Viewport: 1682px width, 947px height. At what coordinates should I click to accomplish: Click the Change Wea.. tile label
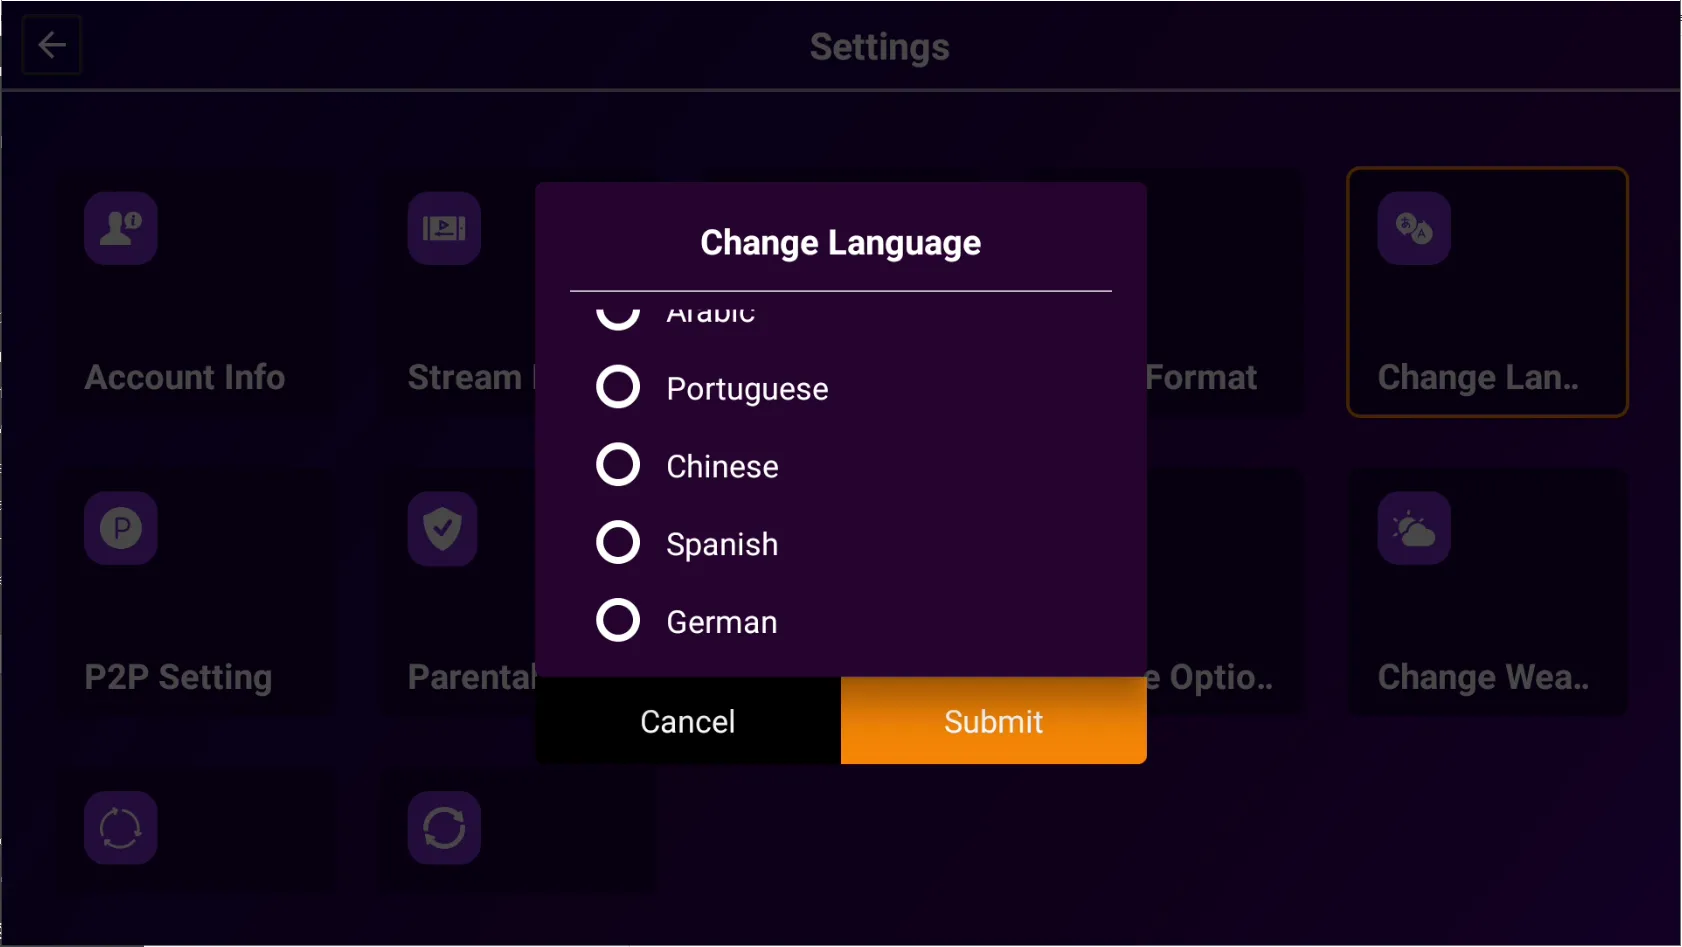[x=1483, y=677]
